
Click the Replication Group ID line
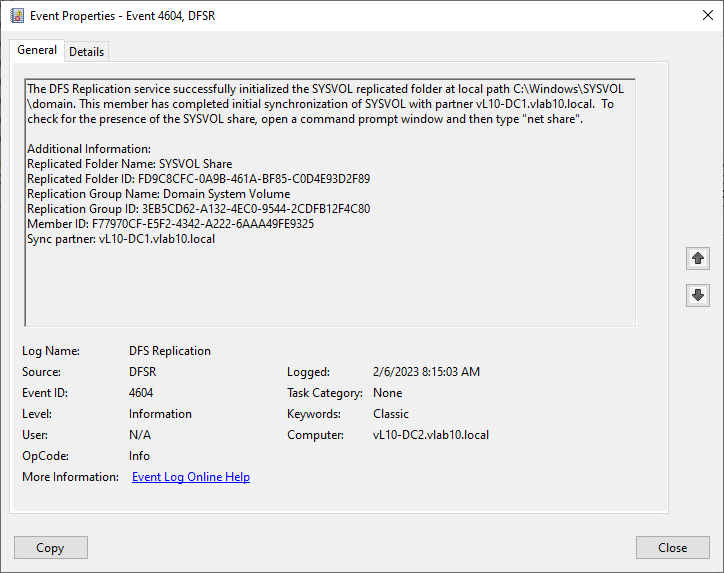198,209
